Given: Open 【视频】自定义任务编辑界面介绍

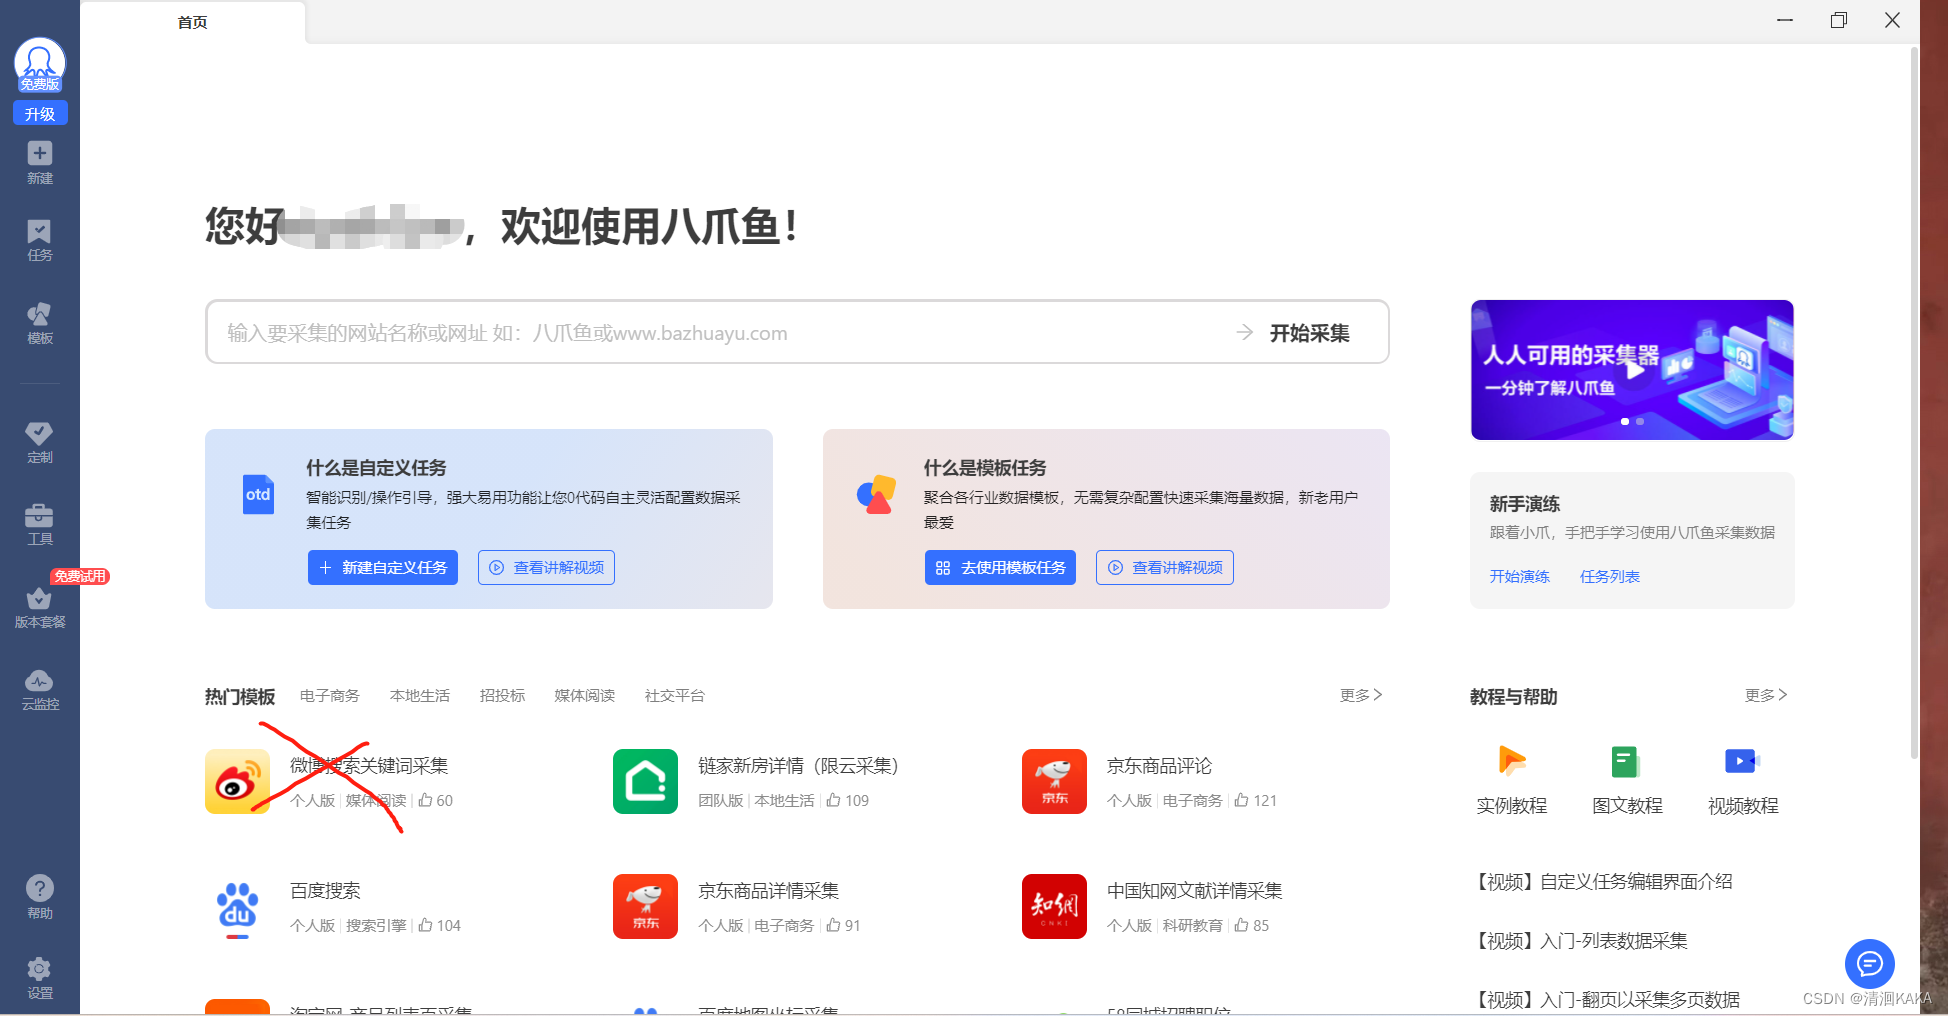Looking at the screenshot, I should (1604, 882).
